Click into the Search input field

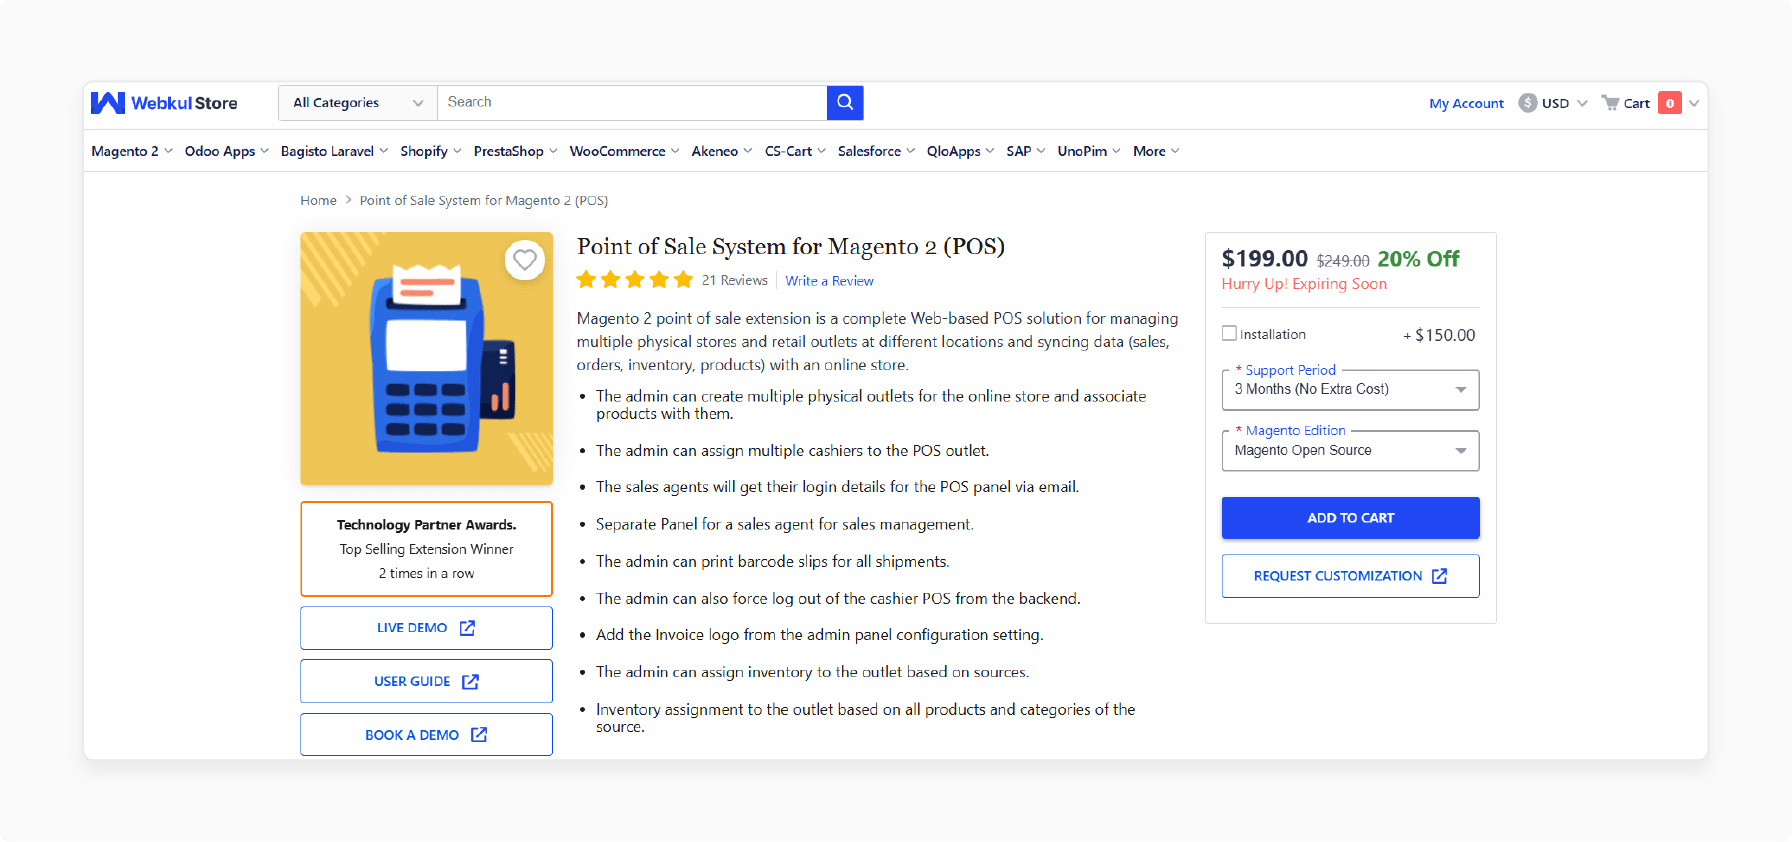point(632,102)
